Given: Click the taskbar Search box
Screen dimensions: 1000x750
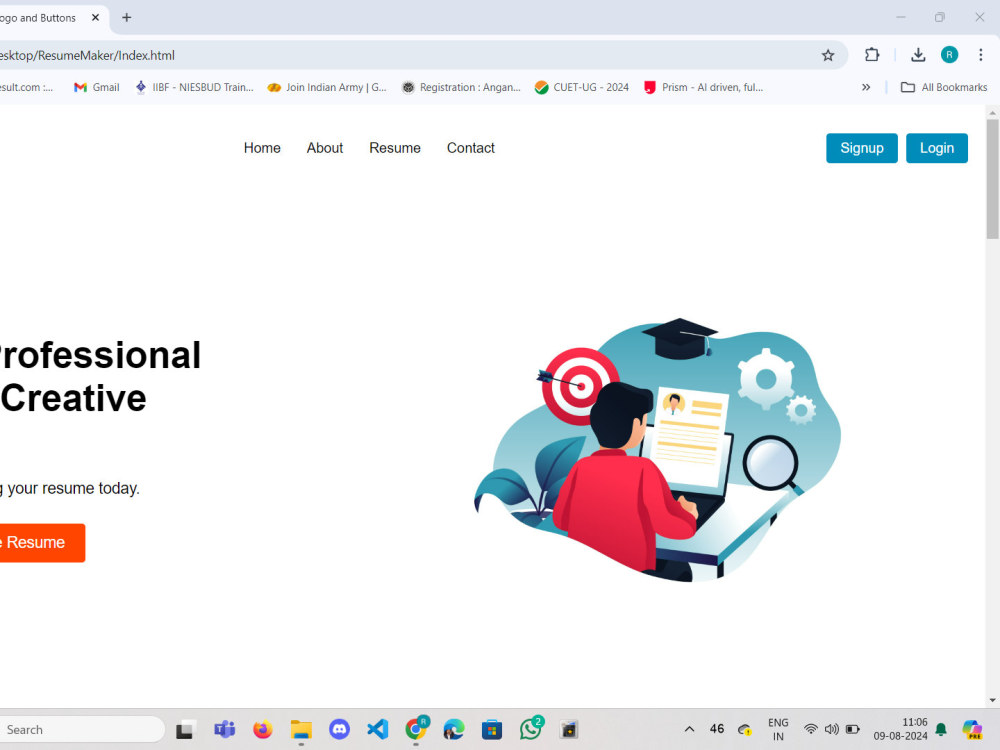Looking at the screenshot, I should pos(80,730).
